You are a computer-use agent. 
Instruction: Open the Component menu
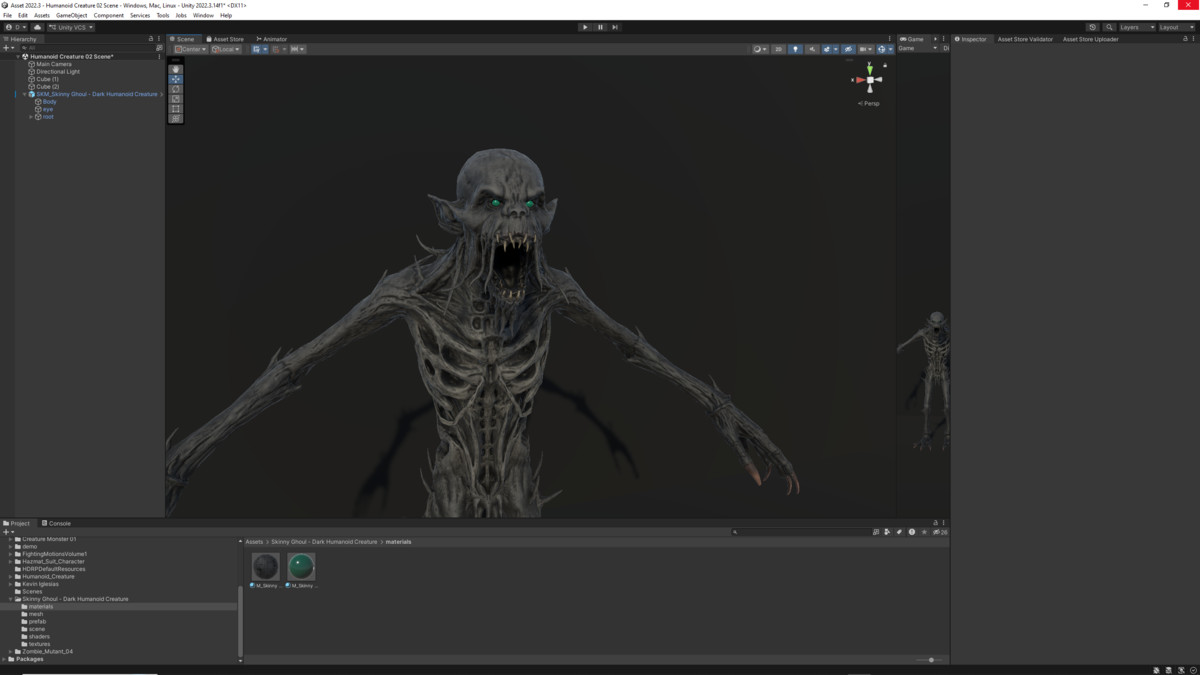click(x=109, y=15)
